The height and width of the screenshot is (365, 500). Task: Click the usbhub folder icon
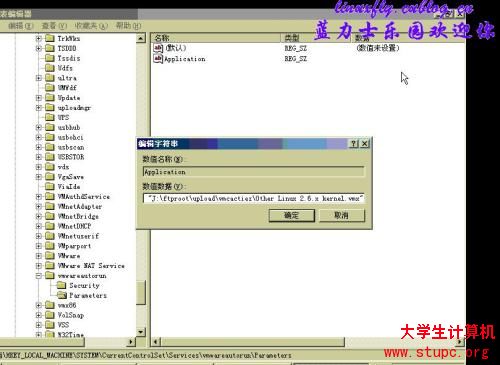(x=50, y=127)
